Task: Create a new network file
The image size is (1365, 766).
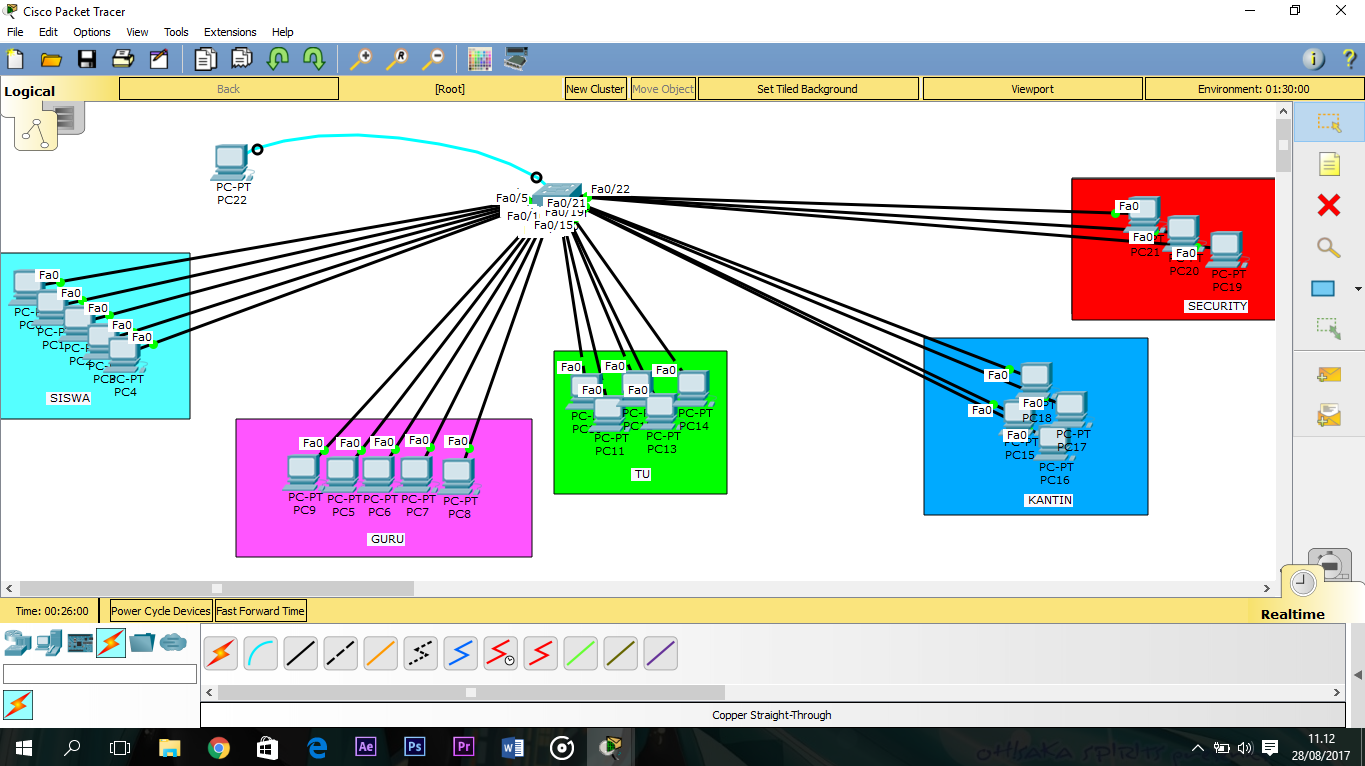Action: tap(15, 59)
